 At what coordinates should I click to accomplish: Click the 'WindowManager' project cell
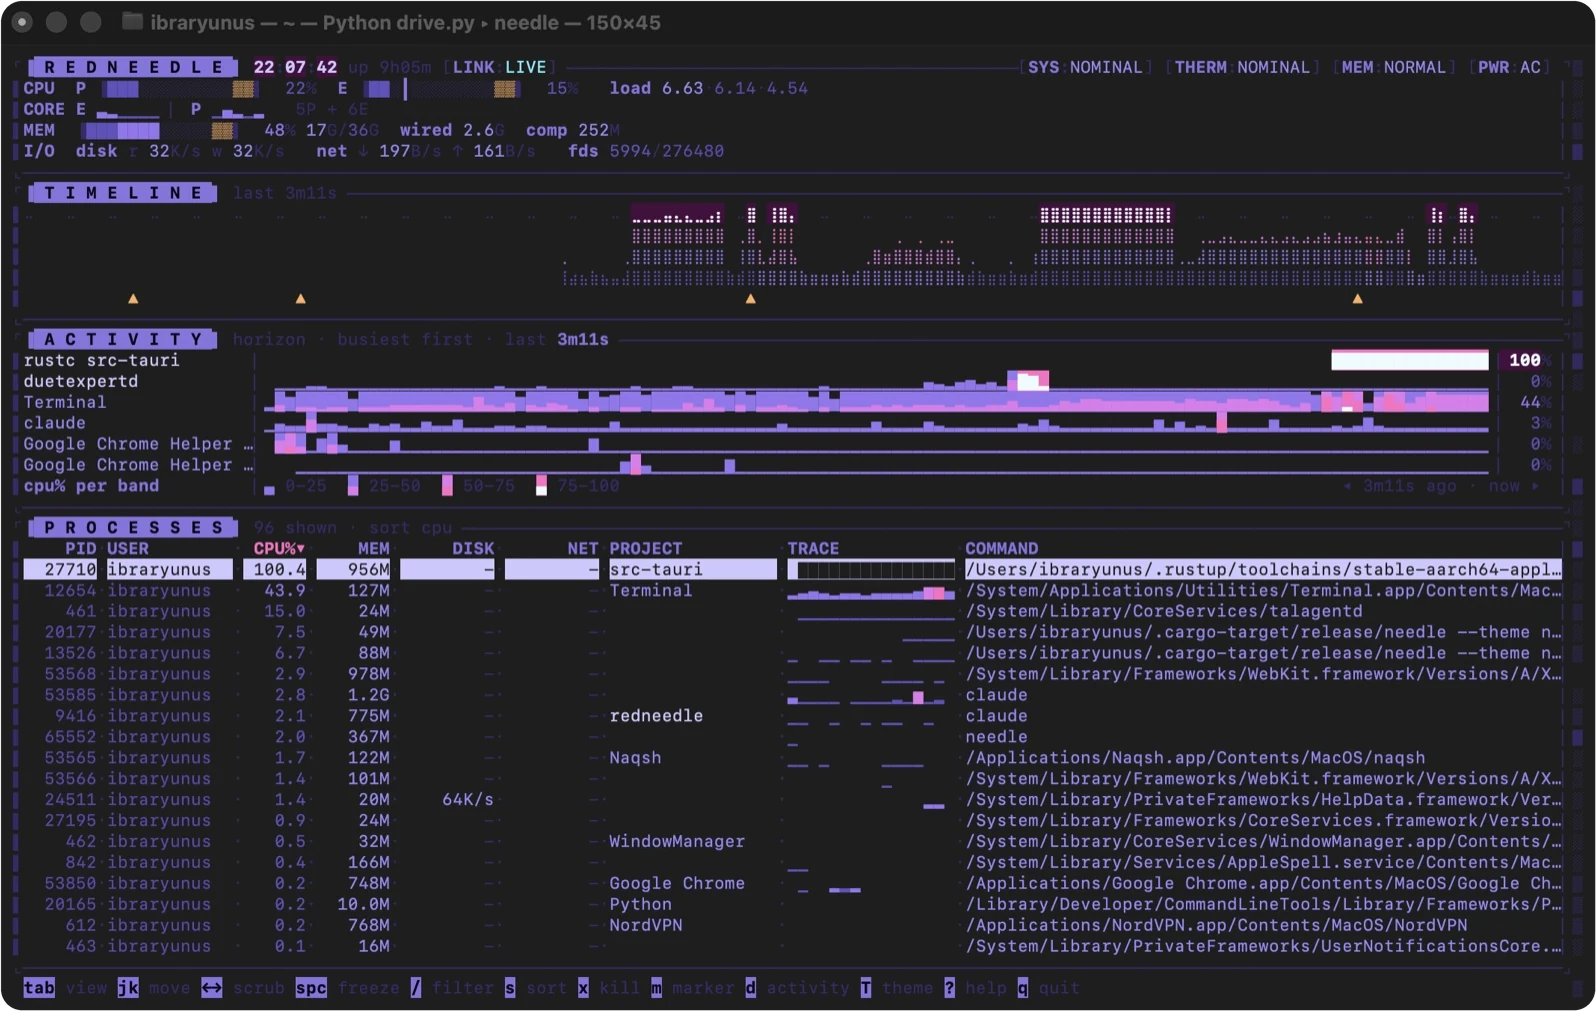pos(677,841)
